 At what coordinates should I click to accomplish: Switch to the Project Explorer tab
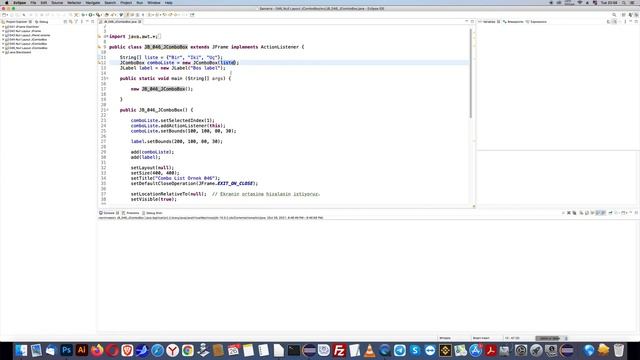pyautogui.click(x=16, y=22)
